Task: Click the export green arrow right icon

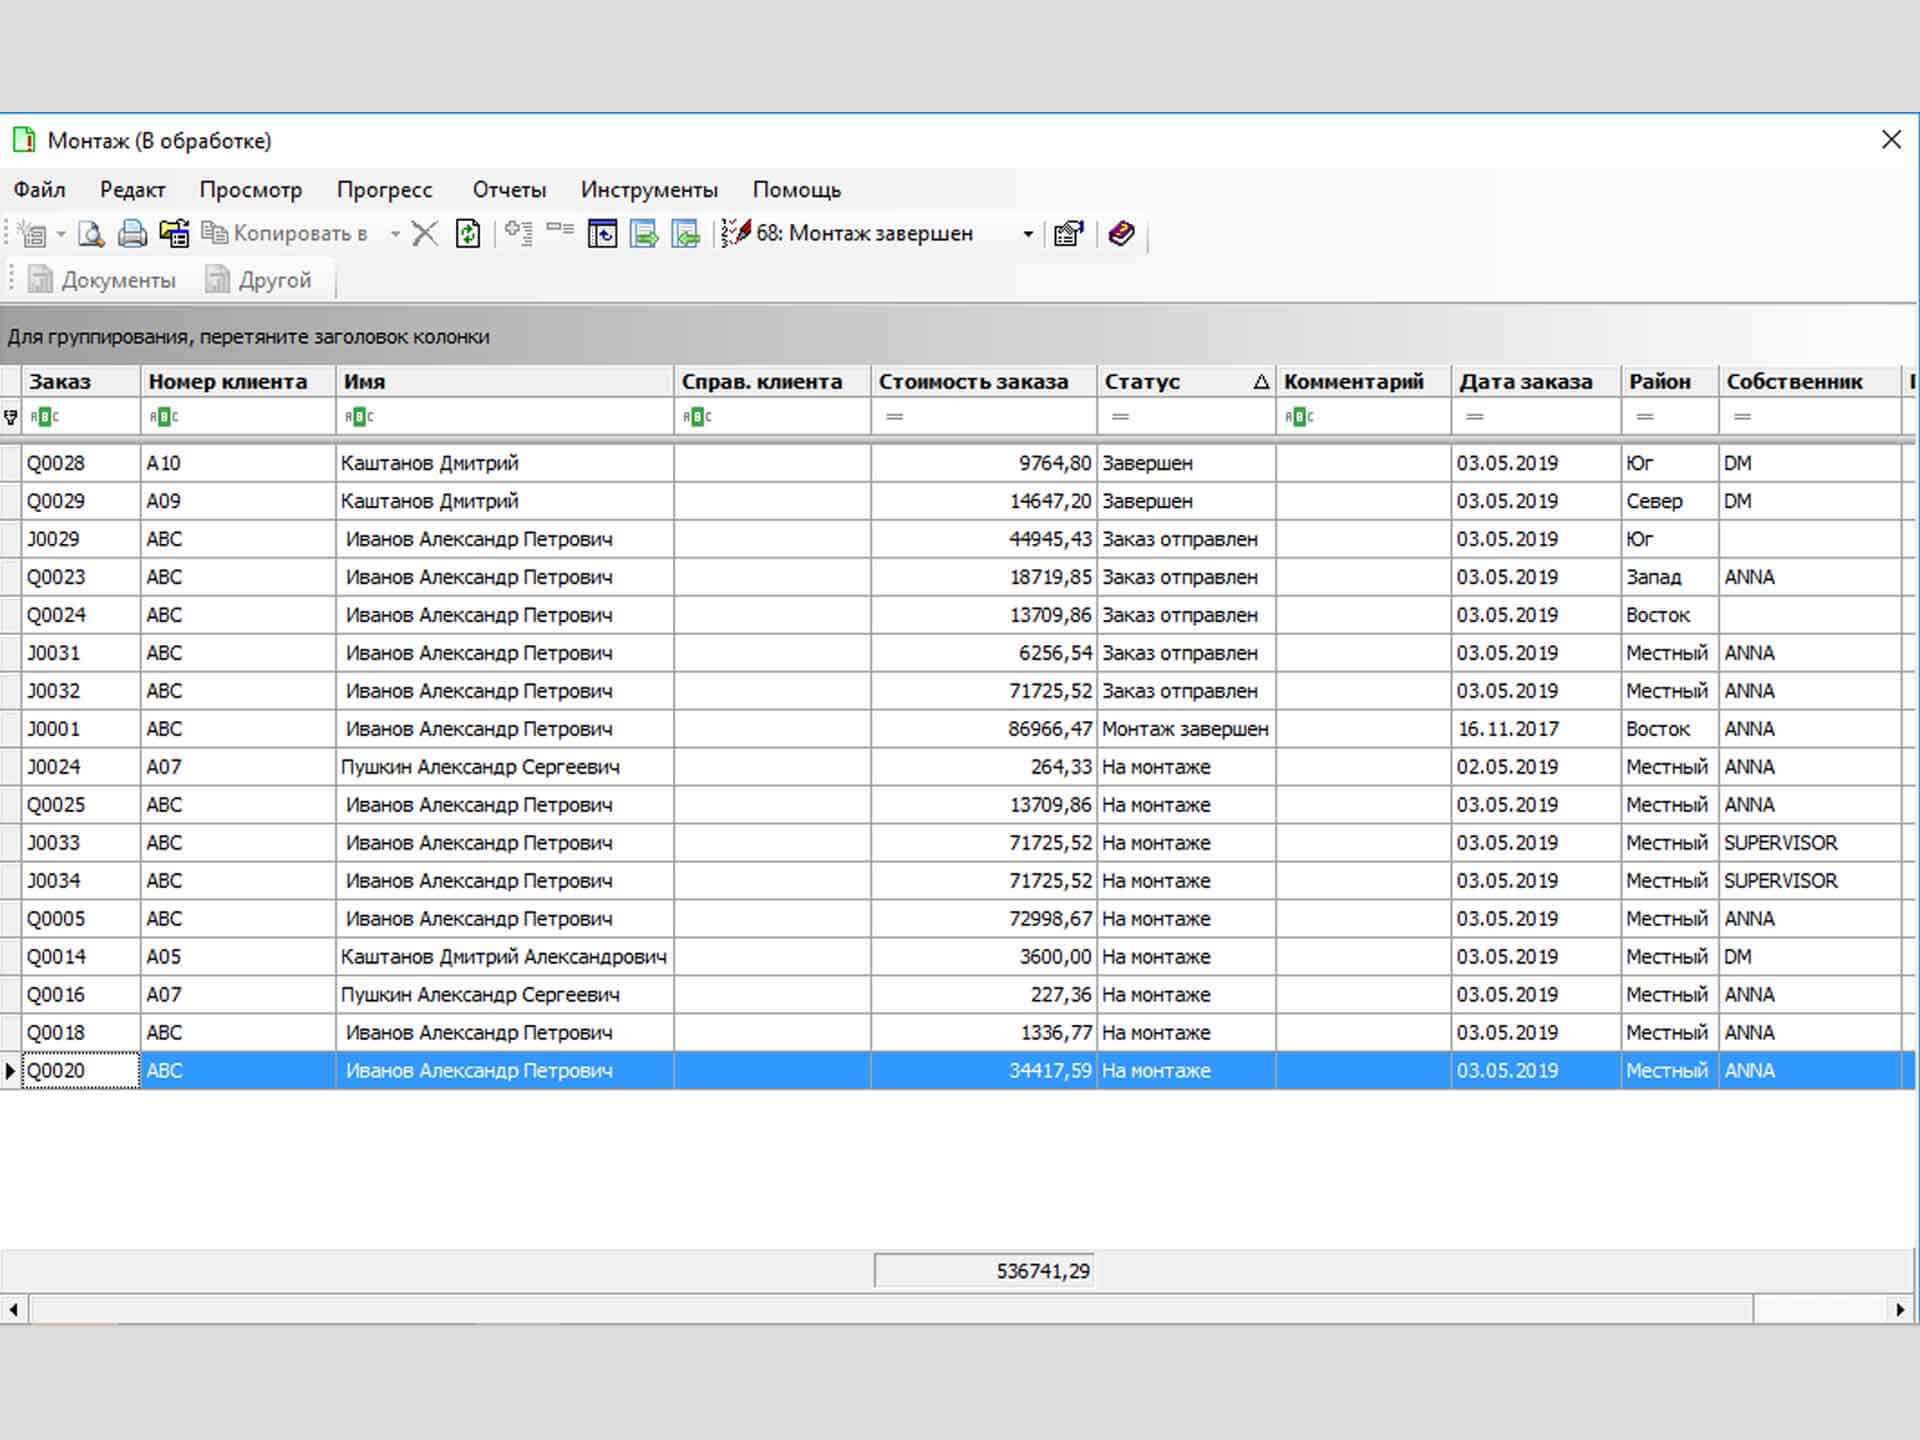Action: (645, 234)
